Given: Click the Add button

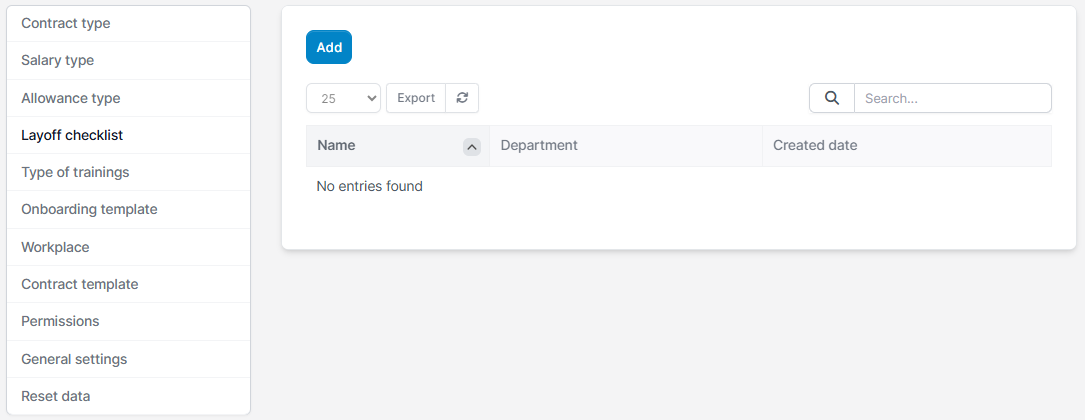Looking at the screenshot, I should click(329, 47).
